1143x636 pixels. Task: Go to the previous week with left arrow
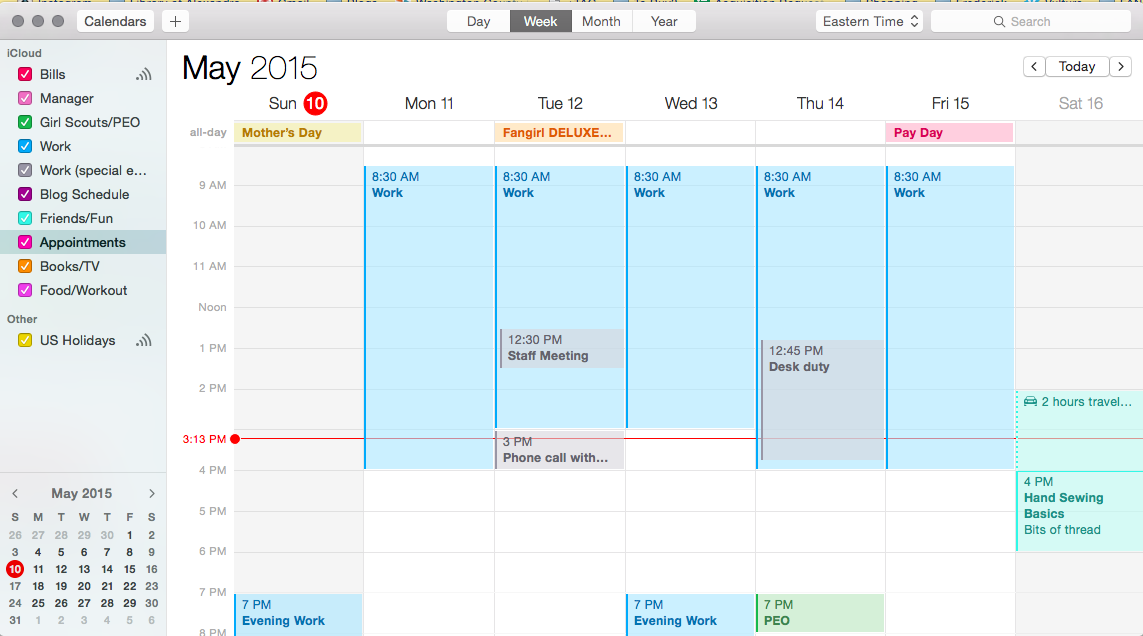[1034, 66]
